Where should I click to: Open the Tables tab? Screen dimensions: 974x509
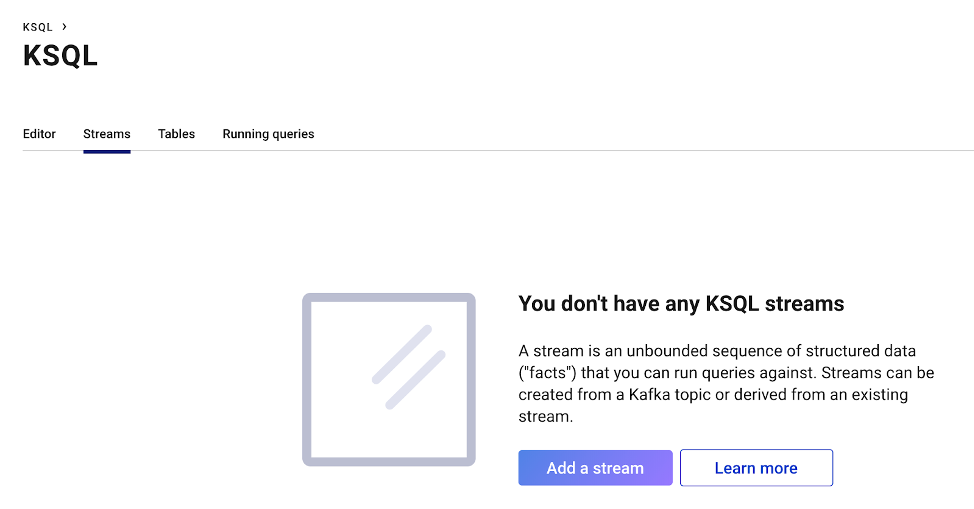(176, 134)
